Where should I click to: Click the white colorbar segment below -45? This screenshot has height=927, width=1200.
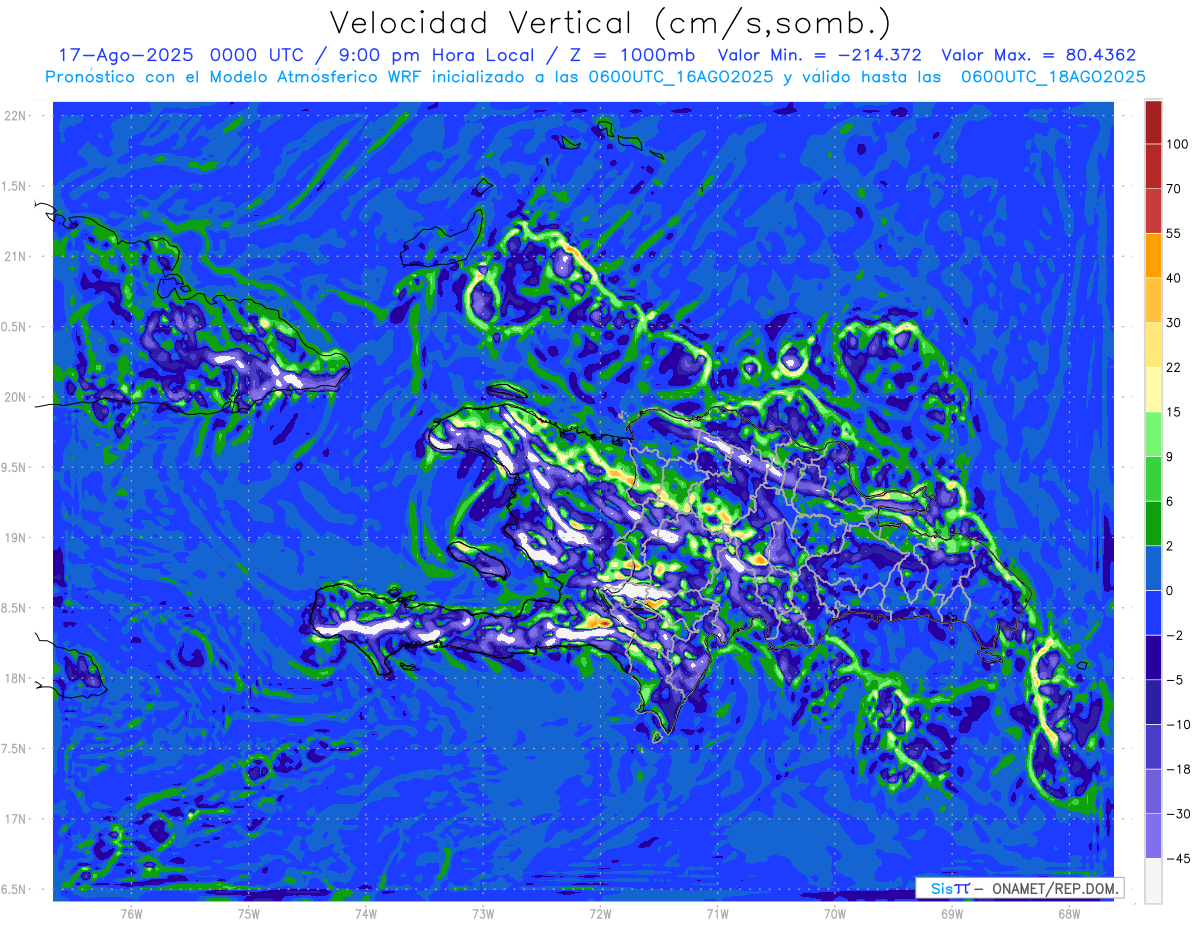1153,880
